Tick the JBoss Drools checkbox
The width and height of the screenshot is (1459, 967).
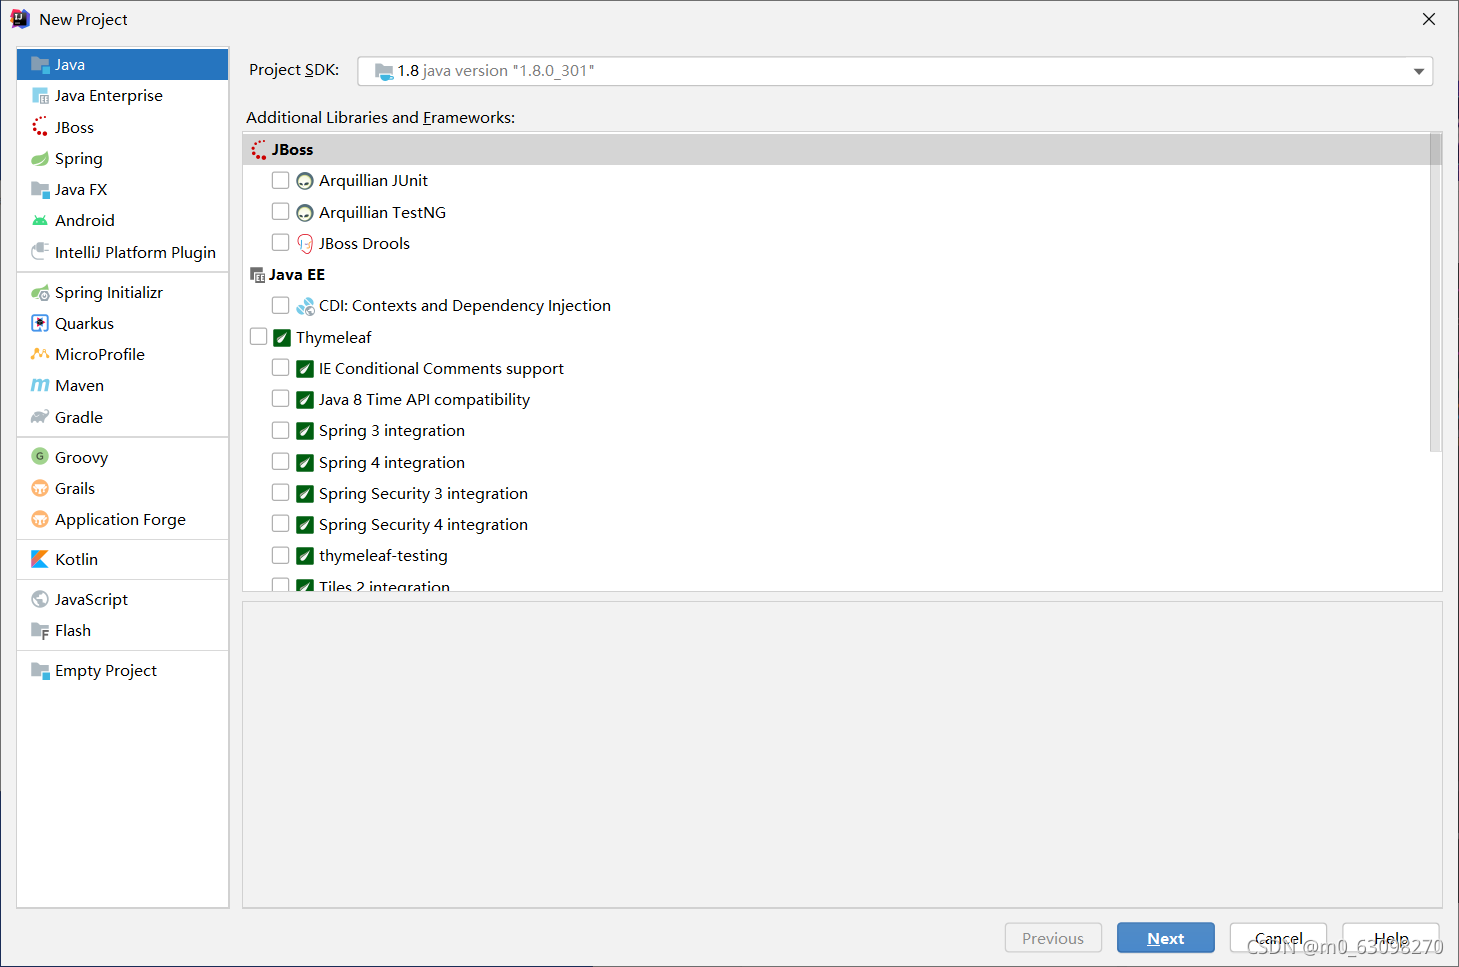coord(280,243)
